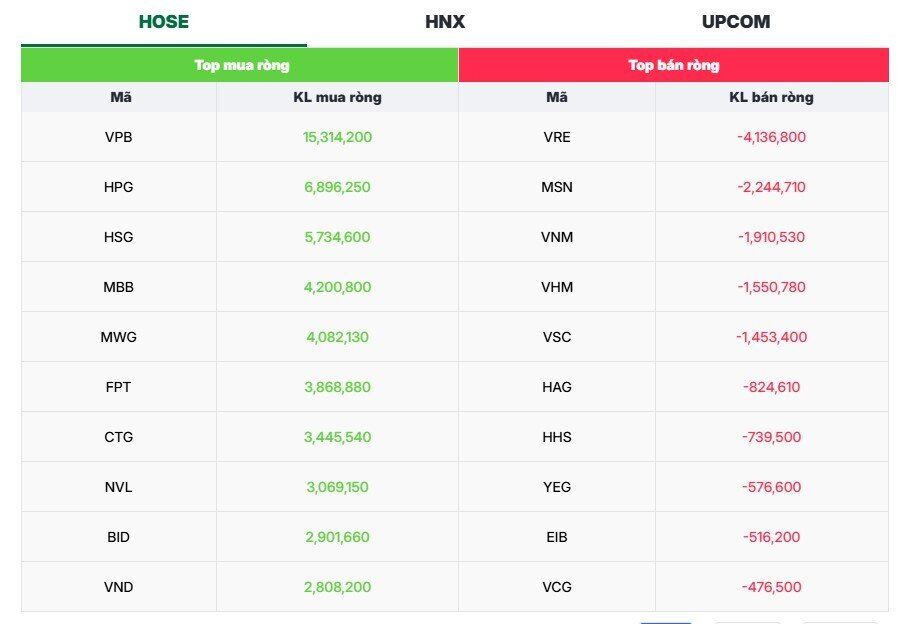Click net sell volume -576,600
Viewport: 898px width, 624px height.
pos(771,487)
